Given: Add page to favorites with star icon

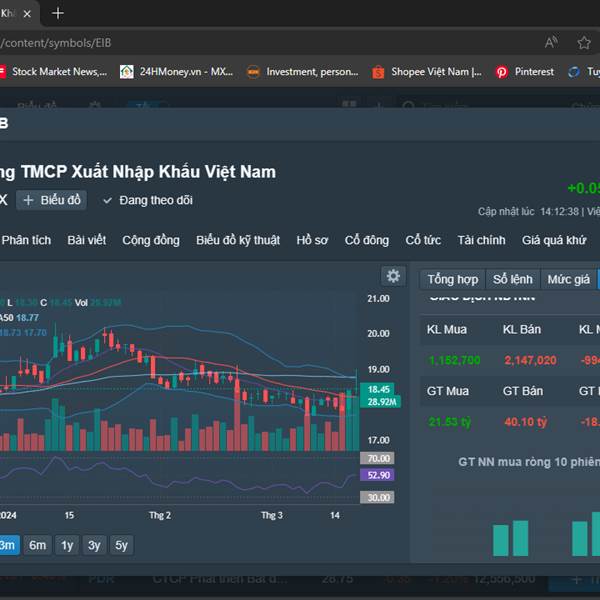Looking at the screenshot, I should coord(584,42).
